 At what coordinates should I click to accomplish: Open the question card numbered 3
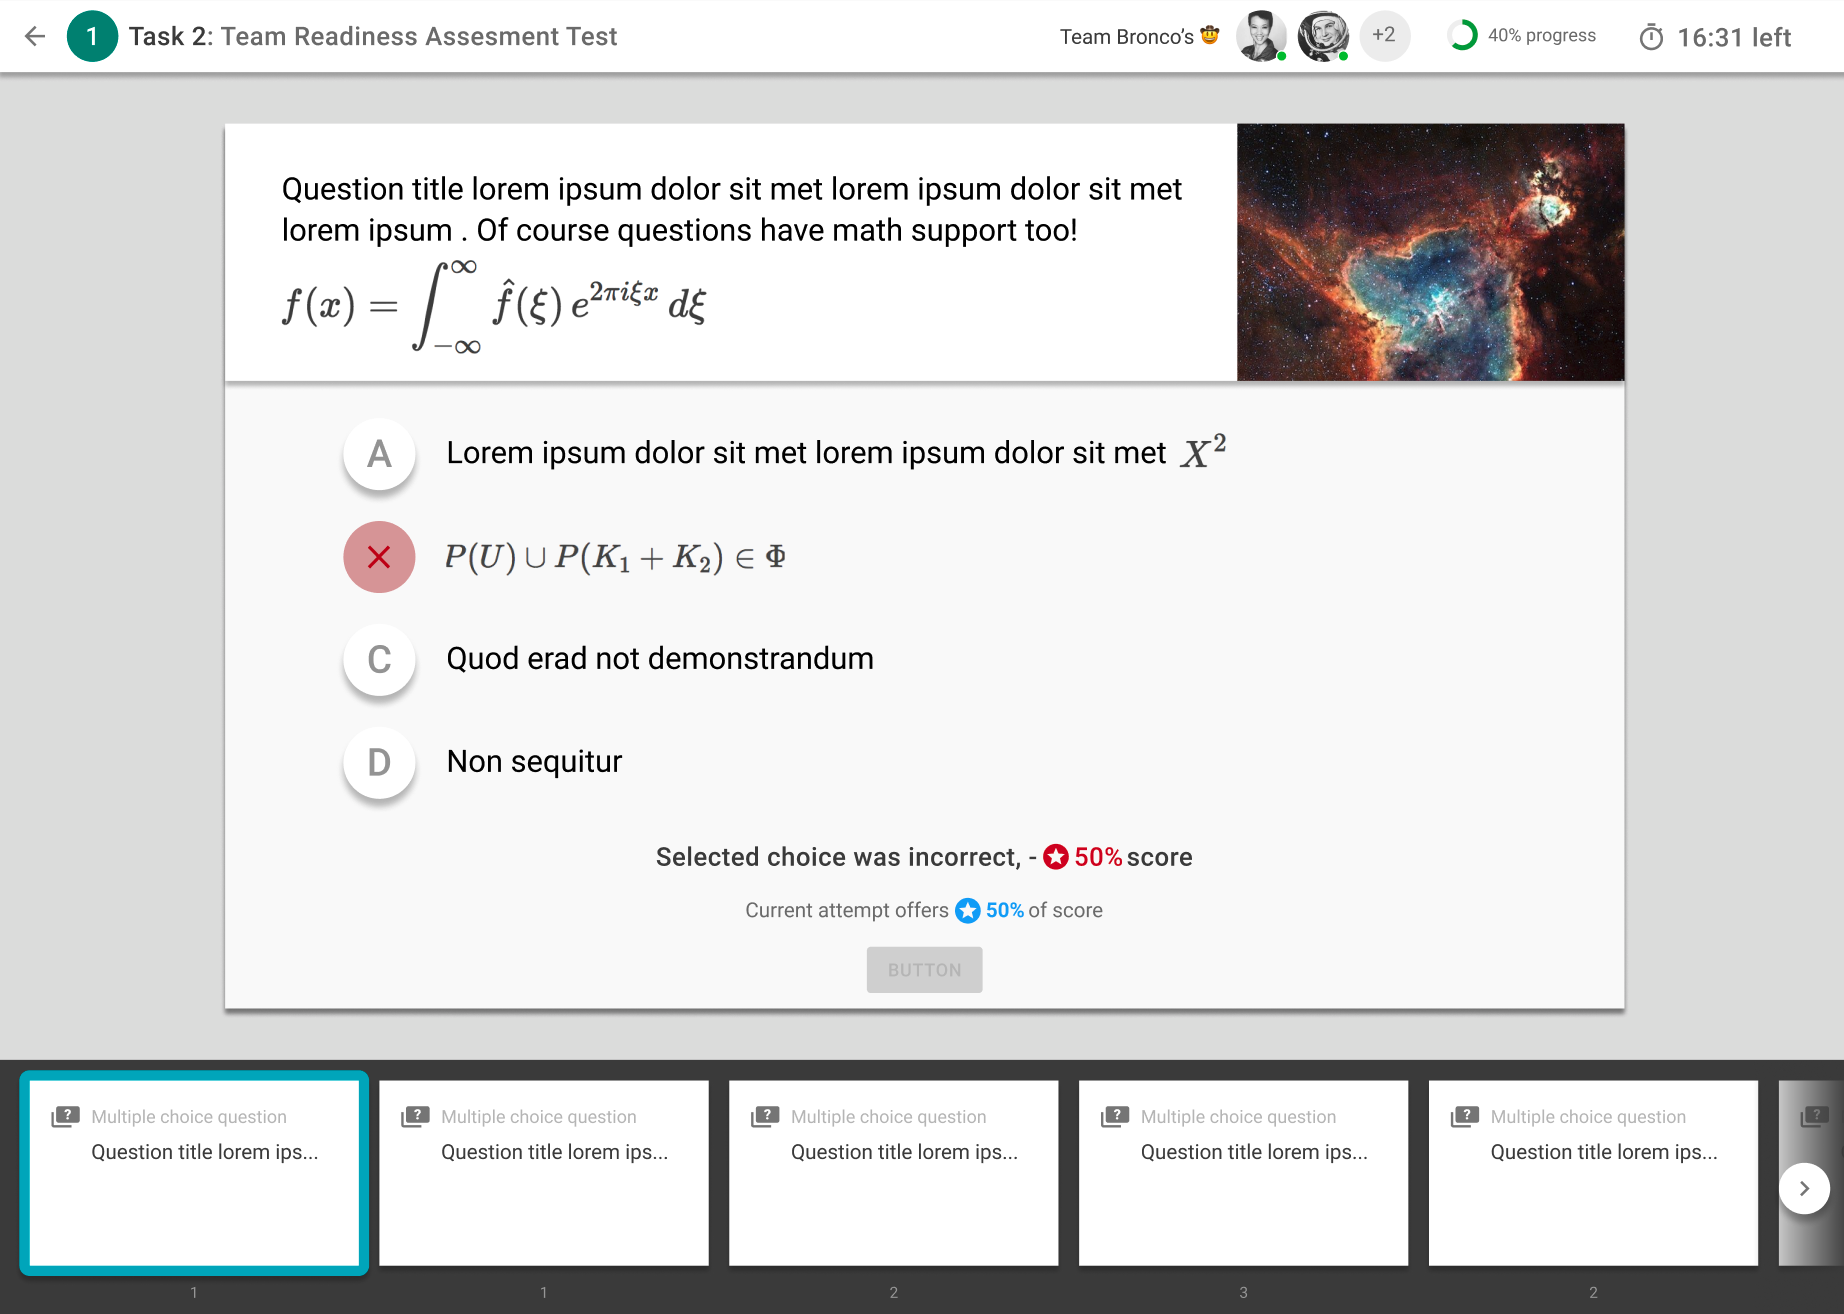coord(1243,1173)
